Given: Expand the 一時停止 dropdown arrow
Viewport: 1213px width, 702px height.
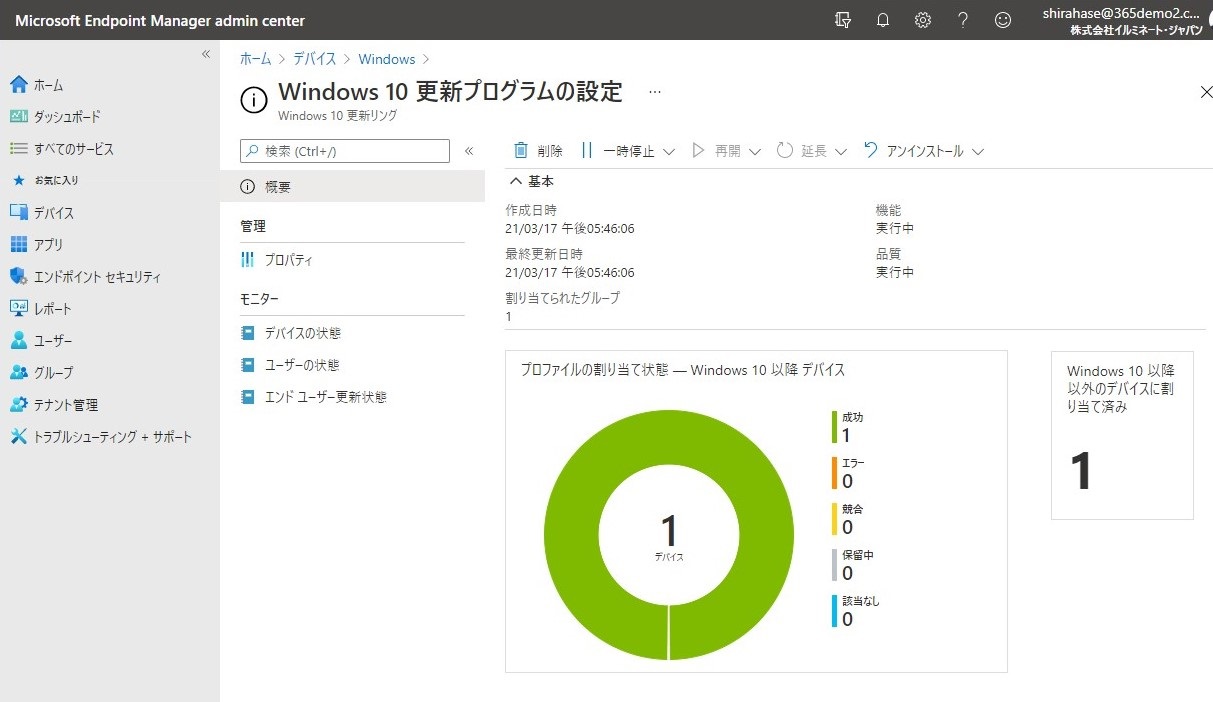Looking at the screenshot, I should click(669, 152).
